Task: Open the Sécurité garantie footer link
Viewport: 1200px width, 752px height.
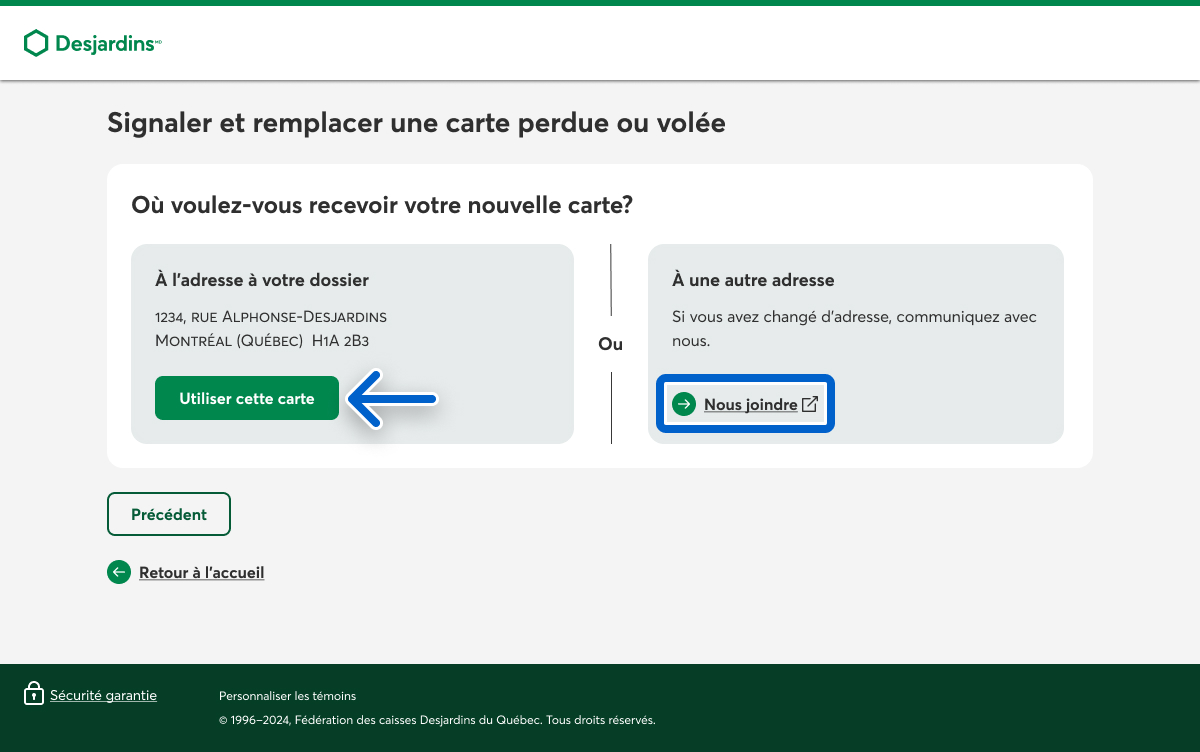Action: [103, 695]
